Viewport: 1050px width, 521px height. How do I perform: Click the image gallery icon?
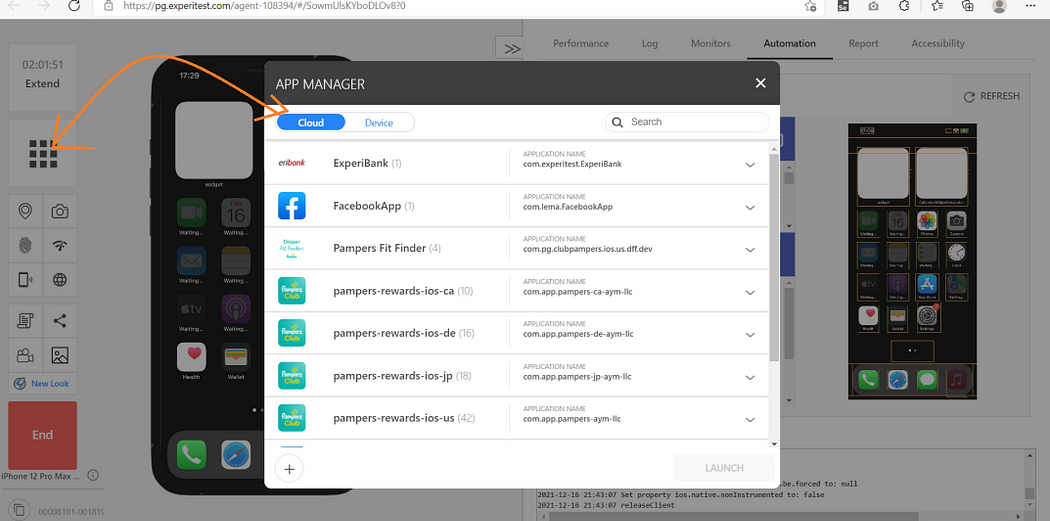pos(60,355)
